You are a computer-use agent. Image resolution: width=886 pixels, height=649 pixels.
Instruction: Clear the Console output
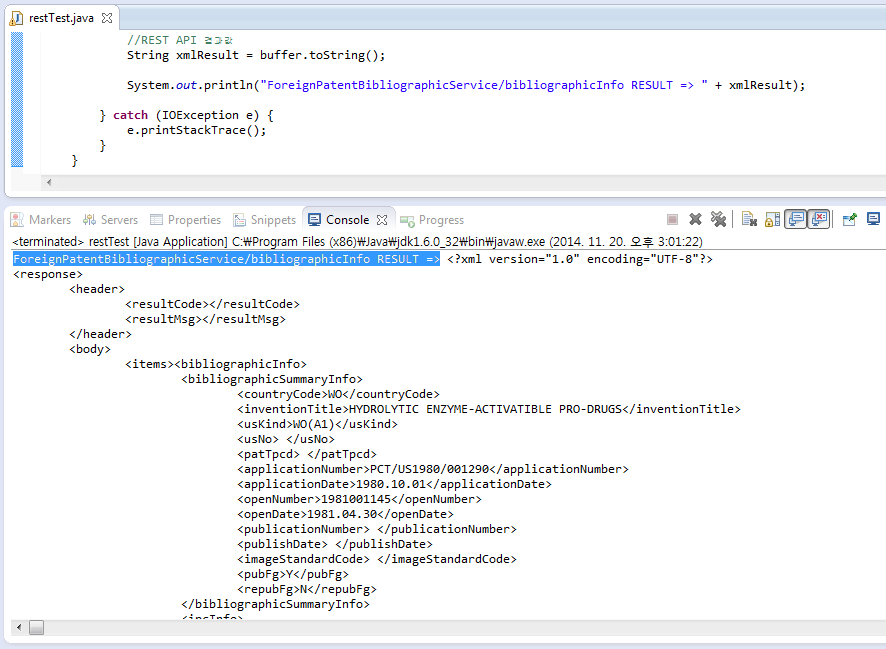click(x=749, y=219)
